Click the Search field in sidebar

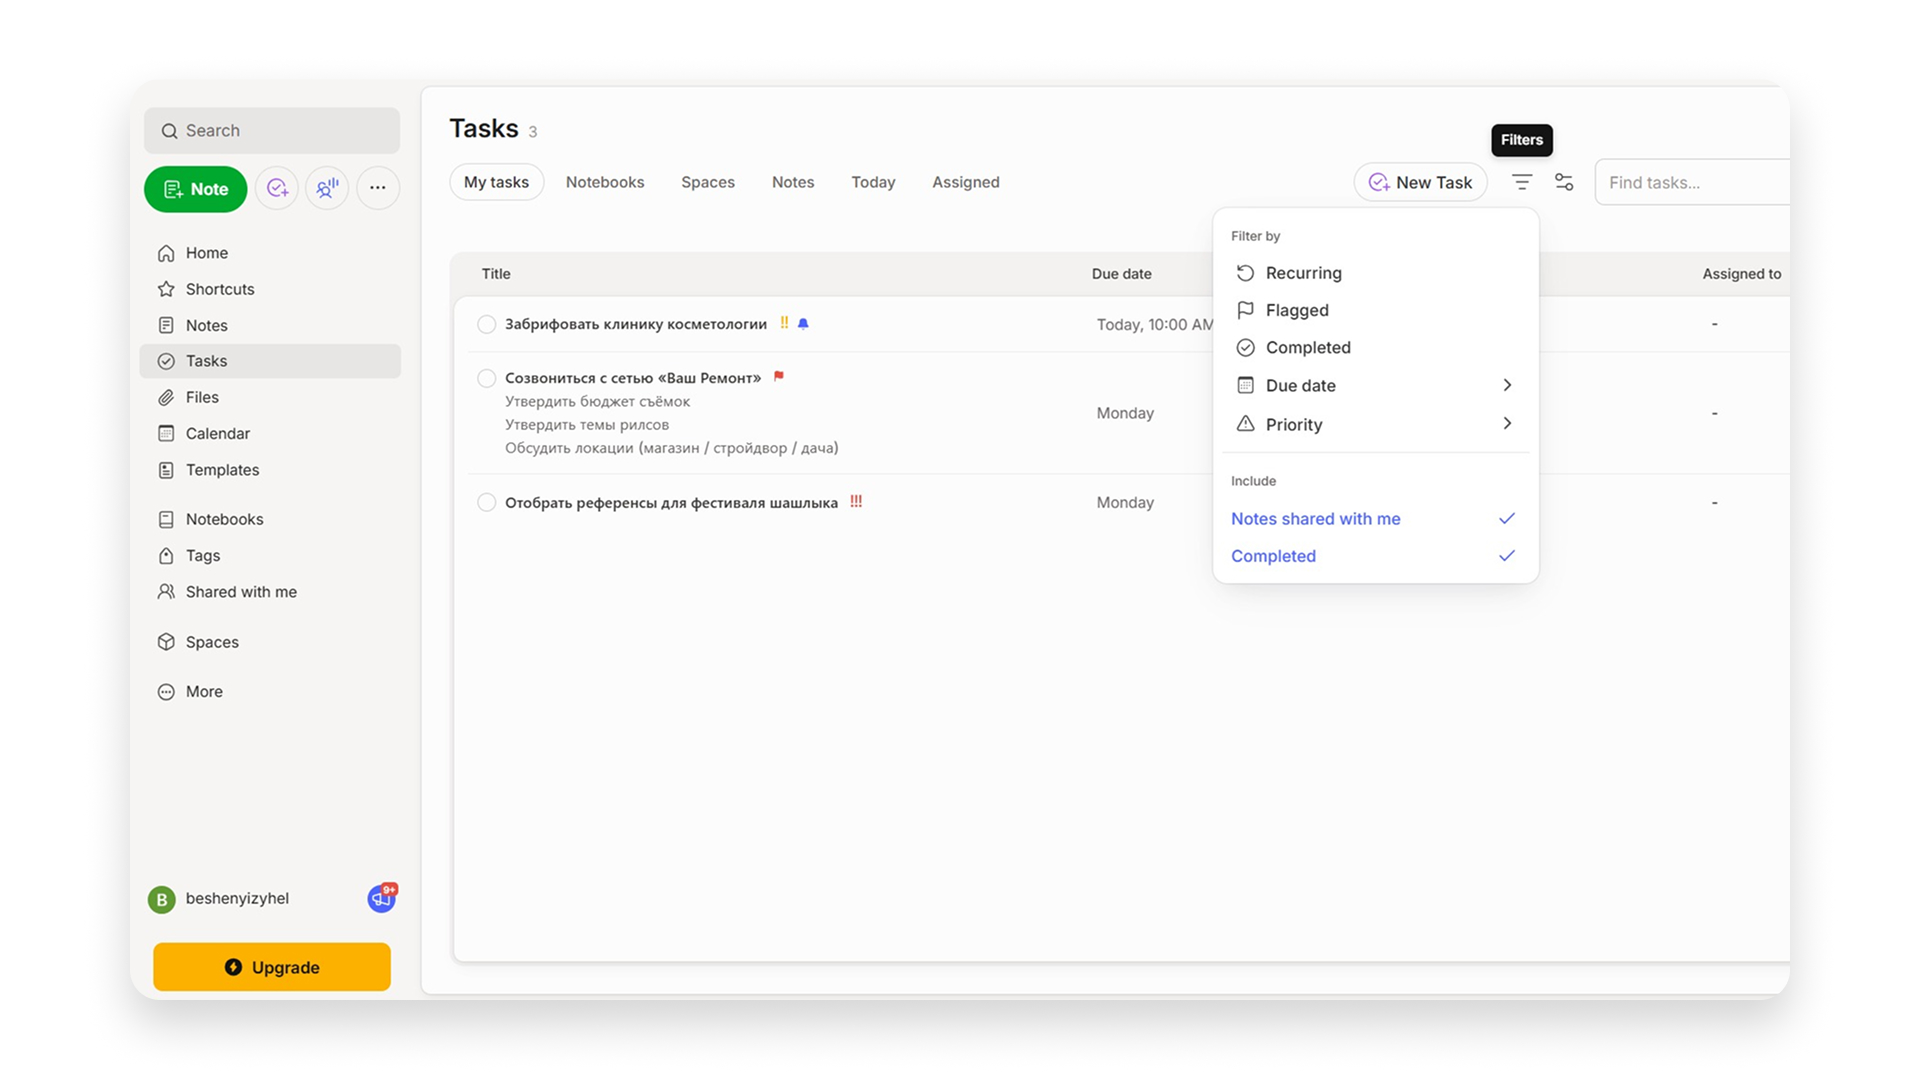[x=272, y=131]
